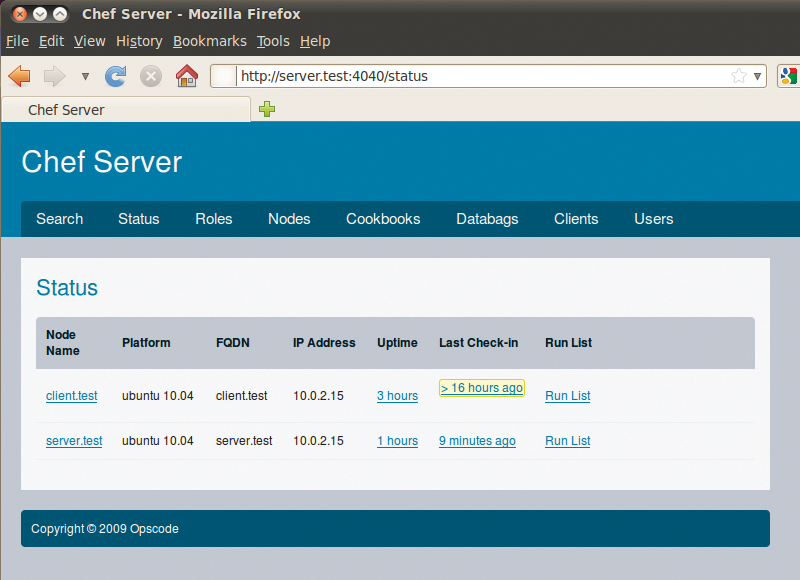The height and width of the screenshot is (580, 800).
Task: Click the site favicon box in URL bar
Action: coord(223,76)
